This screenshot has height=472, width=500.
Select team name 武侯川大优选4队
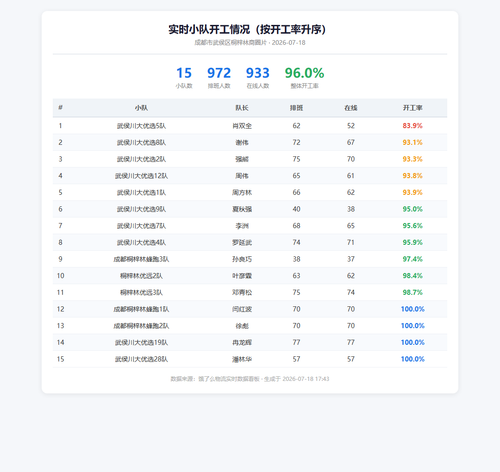[x=141, y=242]
